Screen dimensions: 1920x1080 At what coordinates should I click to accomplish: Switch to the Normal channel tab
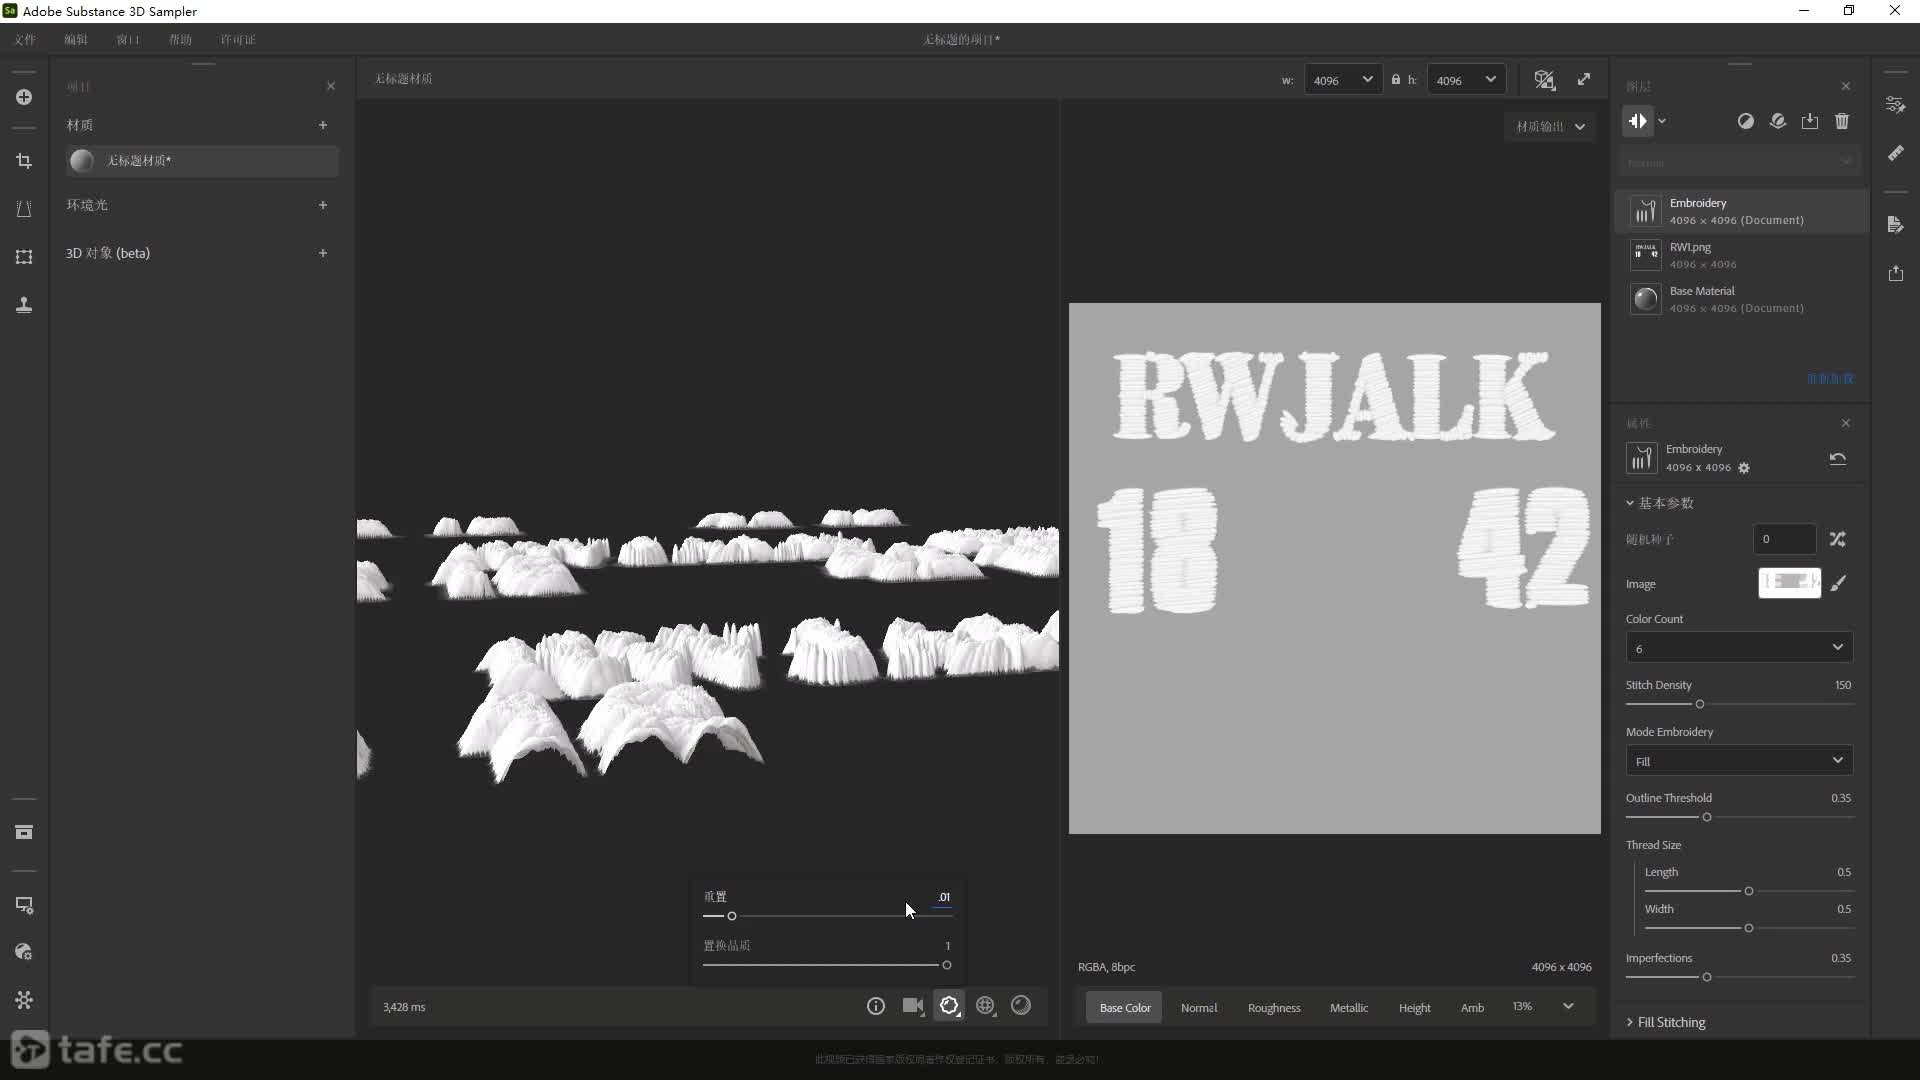(x=1199, y=1008)
